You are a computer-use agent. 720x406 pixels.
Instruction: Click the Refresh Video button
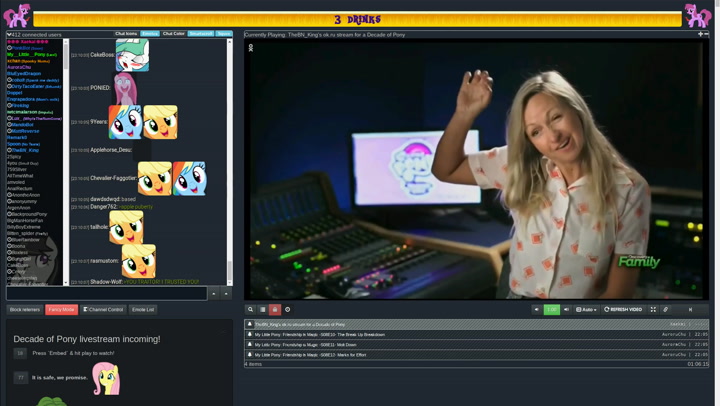click(x=623, y=310)
